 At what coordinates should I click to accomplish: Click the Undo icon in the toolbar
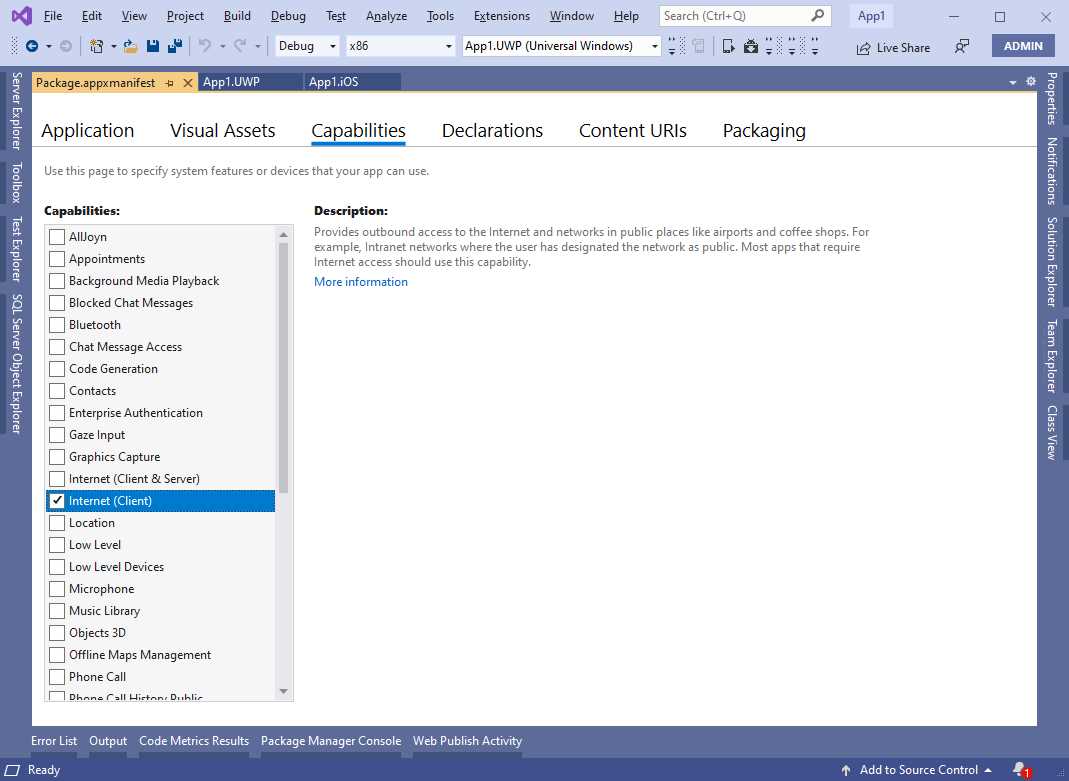pos(205,46)
